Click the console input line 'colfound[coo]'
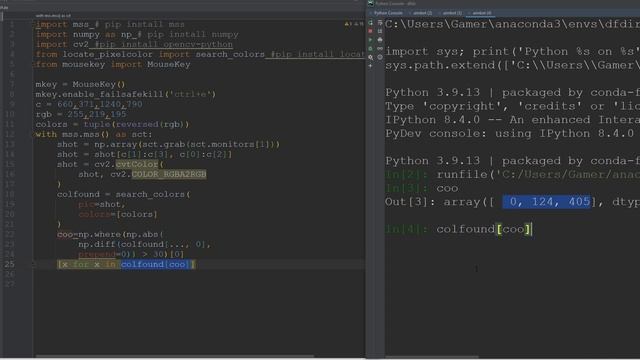Image resolution: width=640 pixels, height=360 pixels. (484, 229)
